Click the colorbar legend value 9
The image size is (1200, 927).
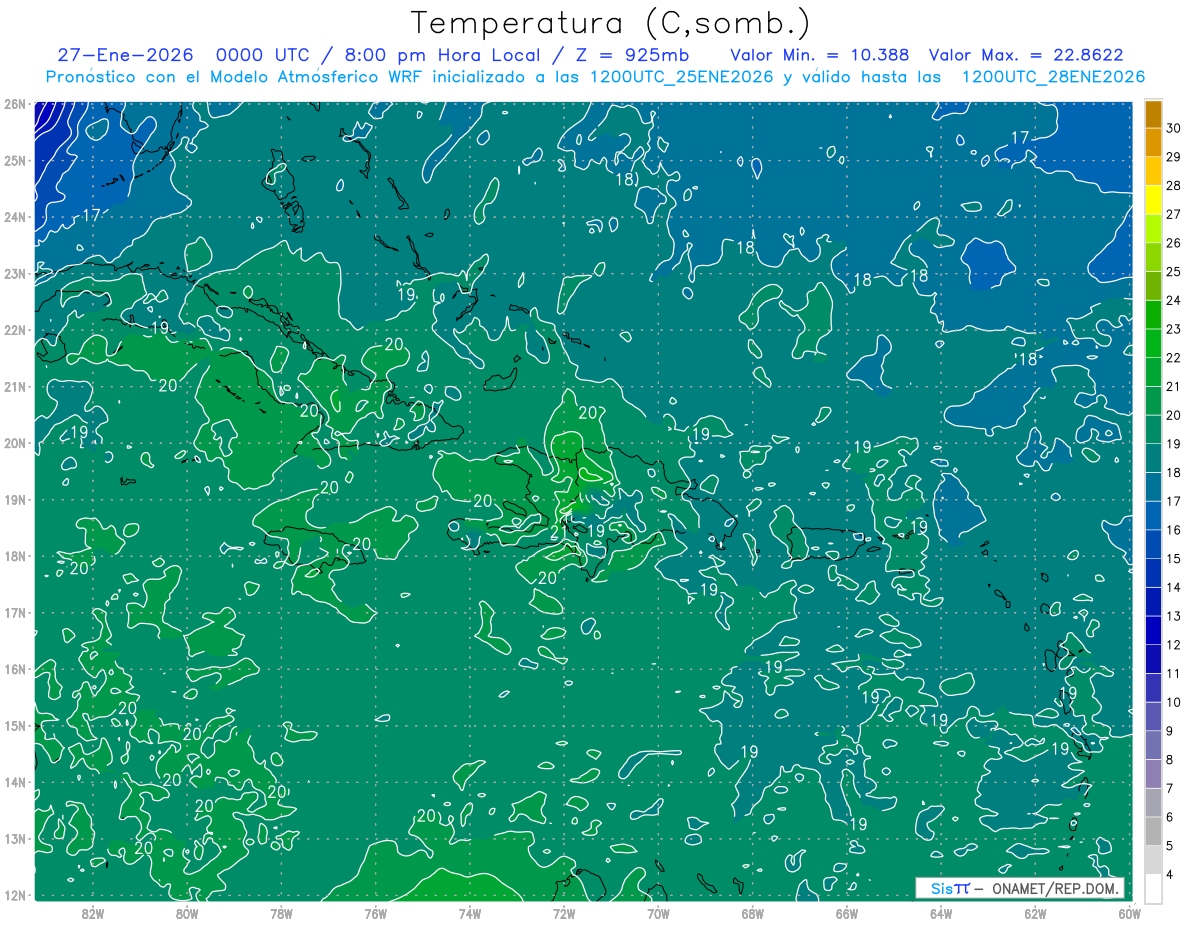(x=1171, y=732)
